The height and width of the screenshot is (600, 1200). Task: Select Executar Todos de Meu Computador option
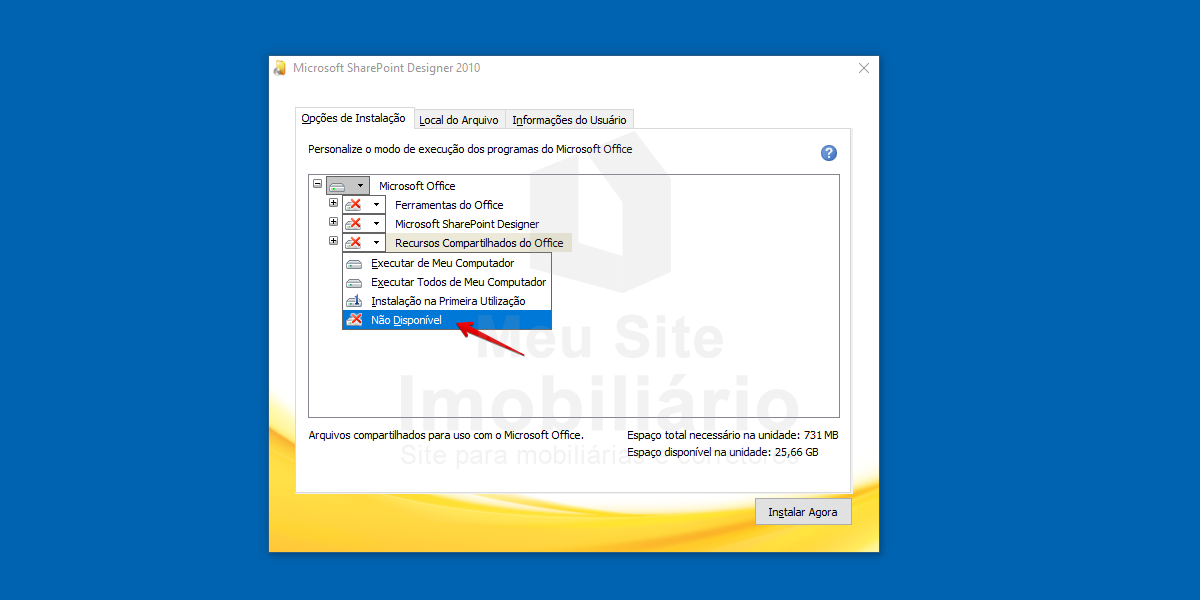point(458,283)
